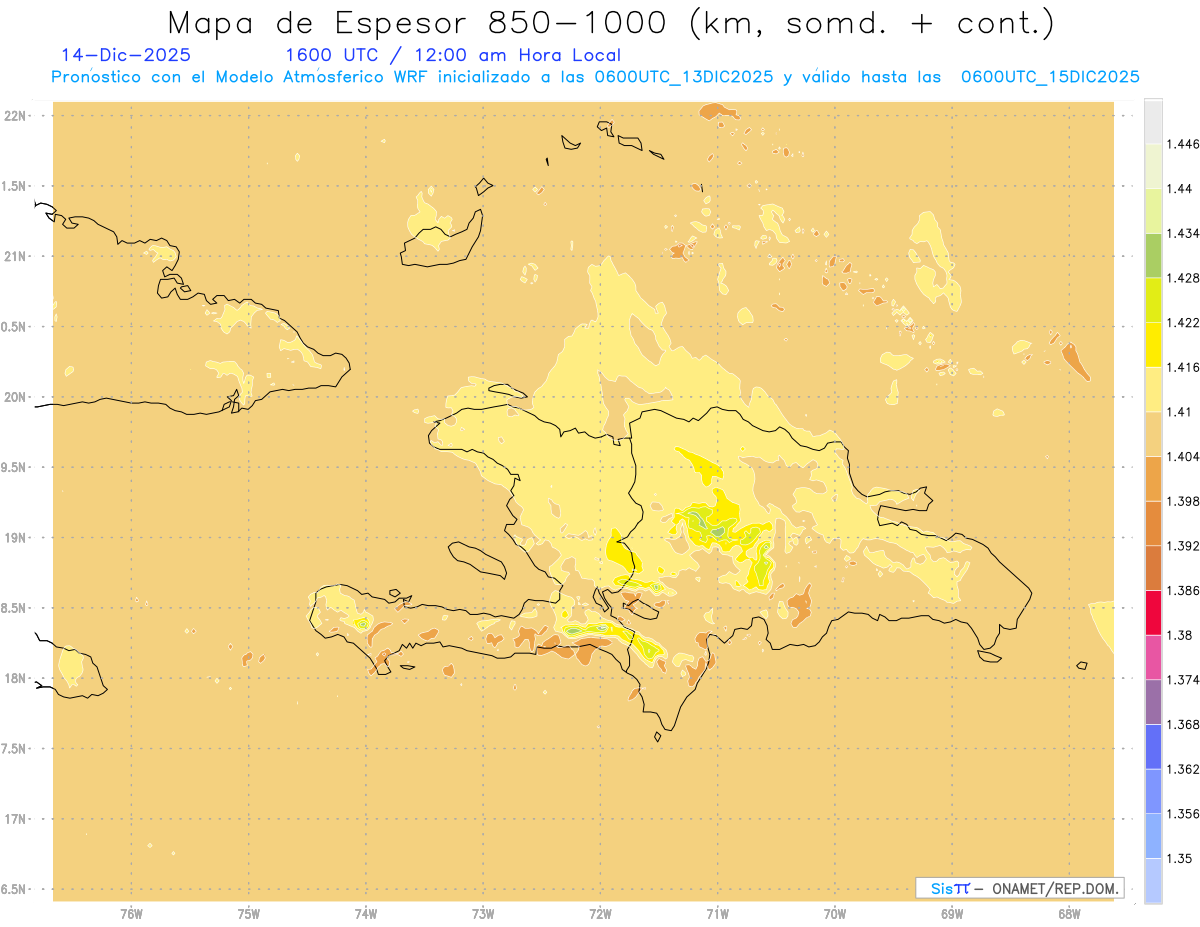Click the '19N' latitude label
Image resolution: width=1200 pixels, height=927 pixels.
[x=17, y=538]
